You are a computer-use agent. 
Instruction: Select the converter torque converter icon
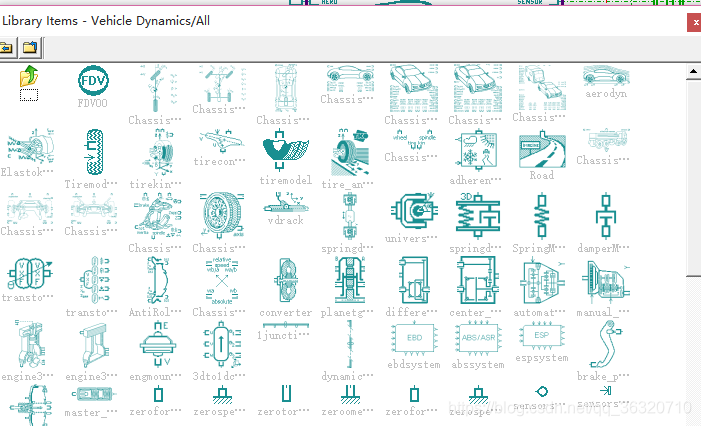click(285, 280)
